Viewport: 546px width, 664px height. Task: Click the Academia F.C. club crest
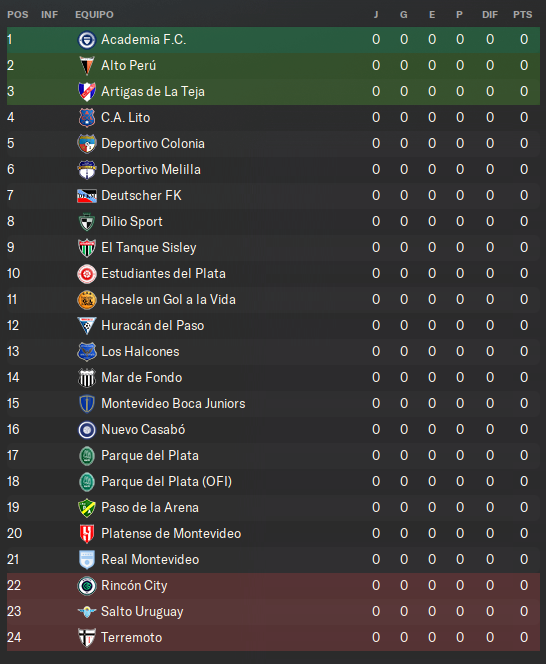(x=87, y=40)
